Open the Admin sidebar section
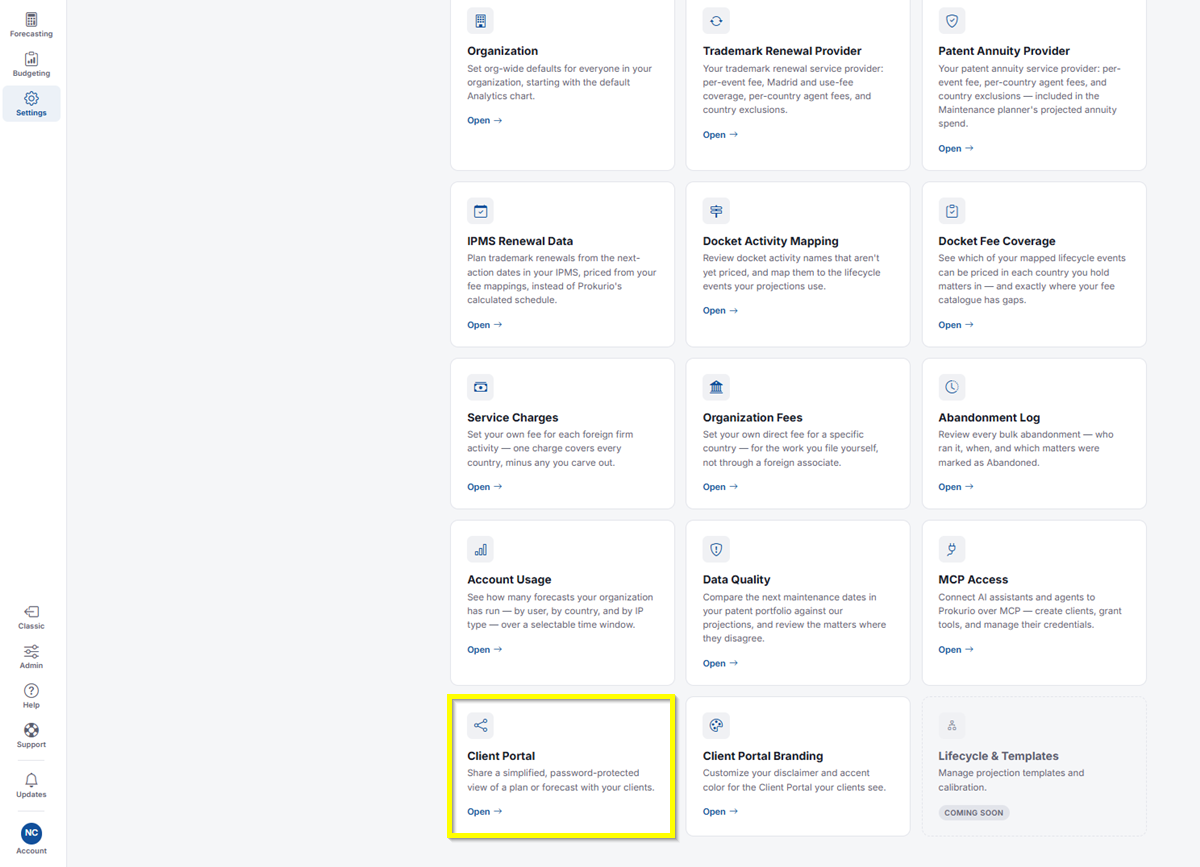The image size is (1200, 867). 31,657
